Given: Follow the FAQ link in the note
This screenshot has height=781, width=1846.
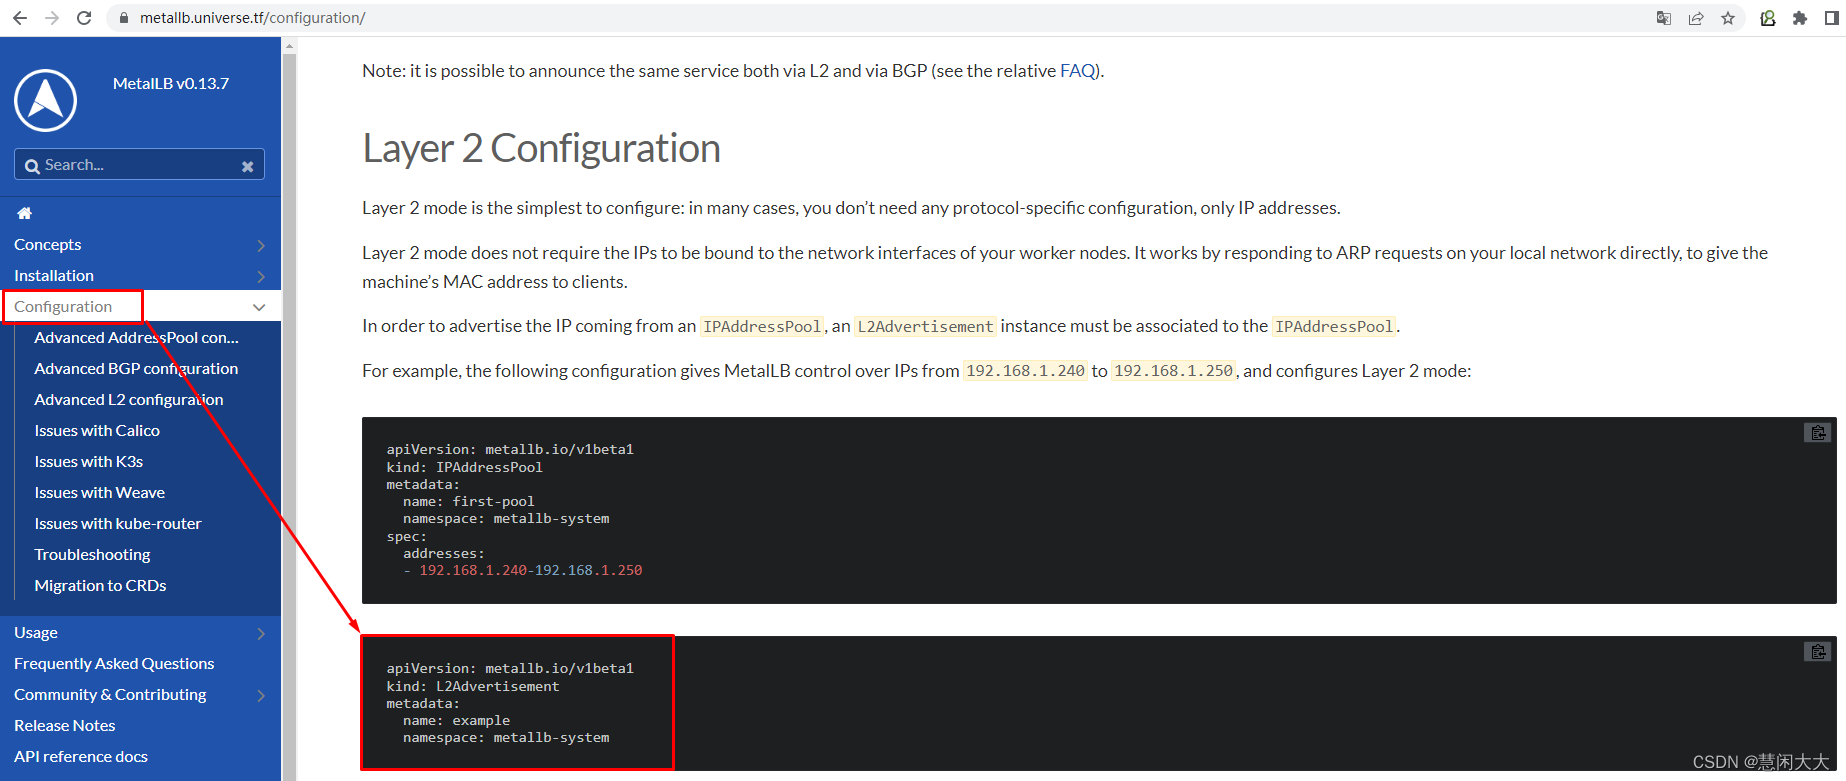Looking at the screenshot, I should pyautogui.click(x=1078, y=71).
